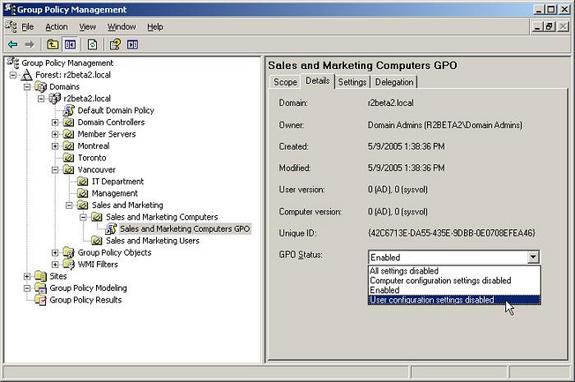
Task: Choose All settings disabled option
Action: pyautogui.click(x=454, y=271)
